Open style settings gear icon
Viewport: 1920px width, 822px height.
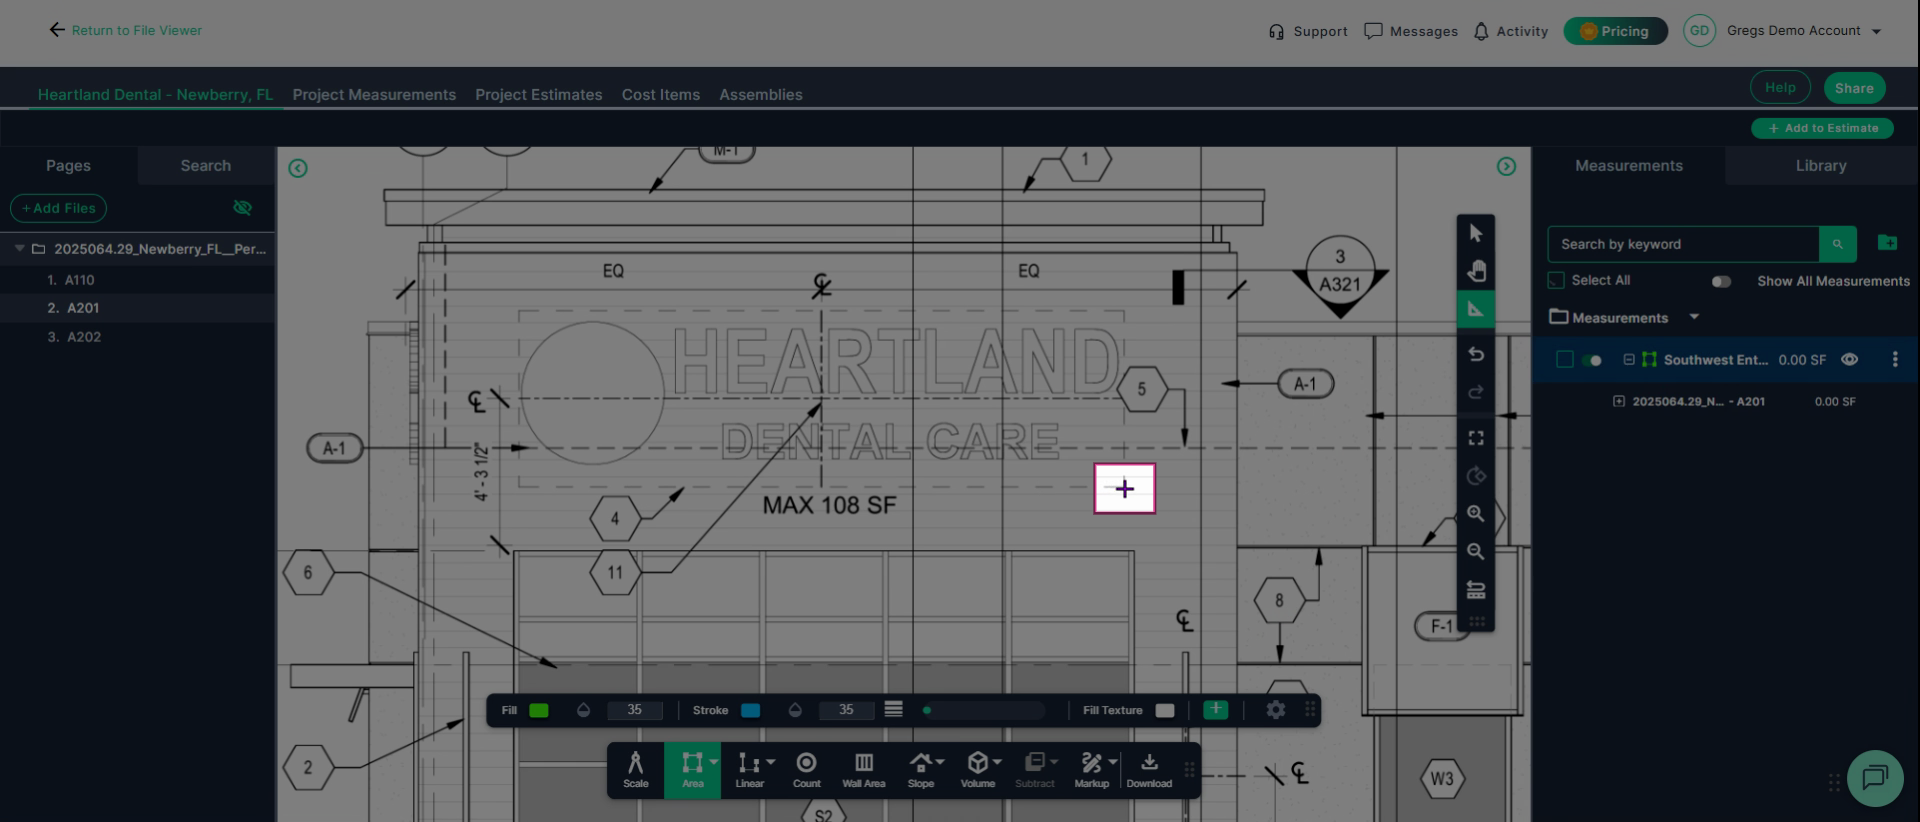[1275, 710]
